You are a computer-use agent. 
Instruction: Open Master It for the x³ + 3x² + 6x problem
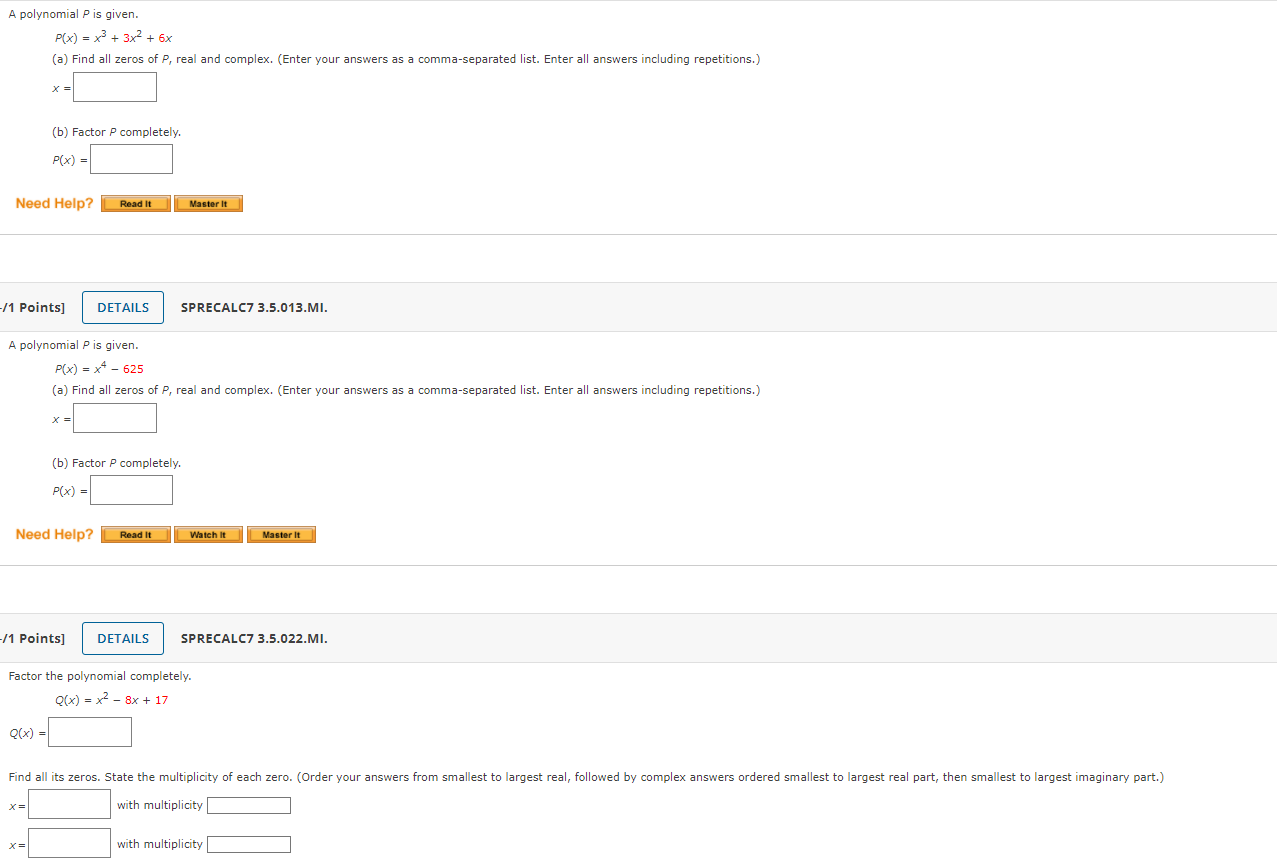point(208,204)
